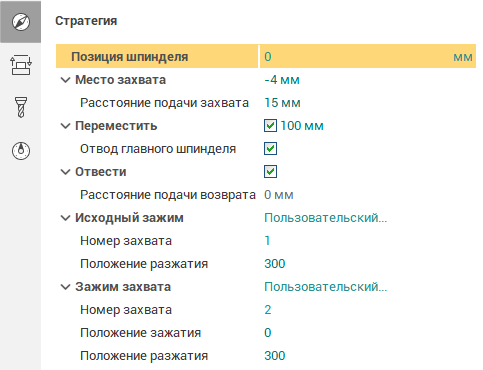Edit Зажим захвата Положение разжатия 300
The width and height of the screenshot is (483, 370).
pos(275,356)
